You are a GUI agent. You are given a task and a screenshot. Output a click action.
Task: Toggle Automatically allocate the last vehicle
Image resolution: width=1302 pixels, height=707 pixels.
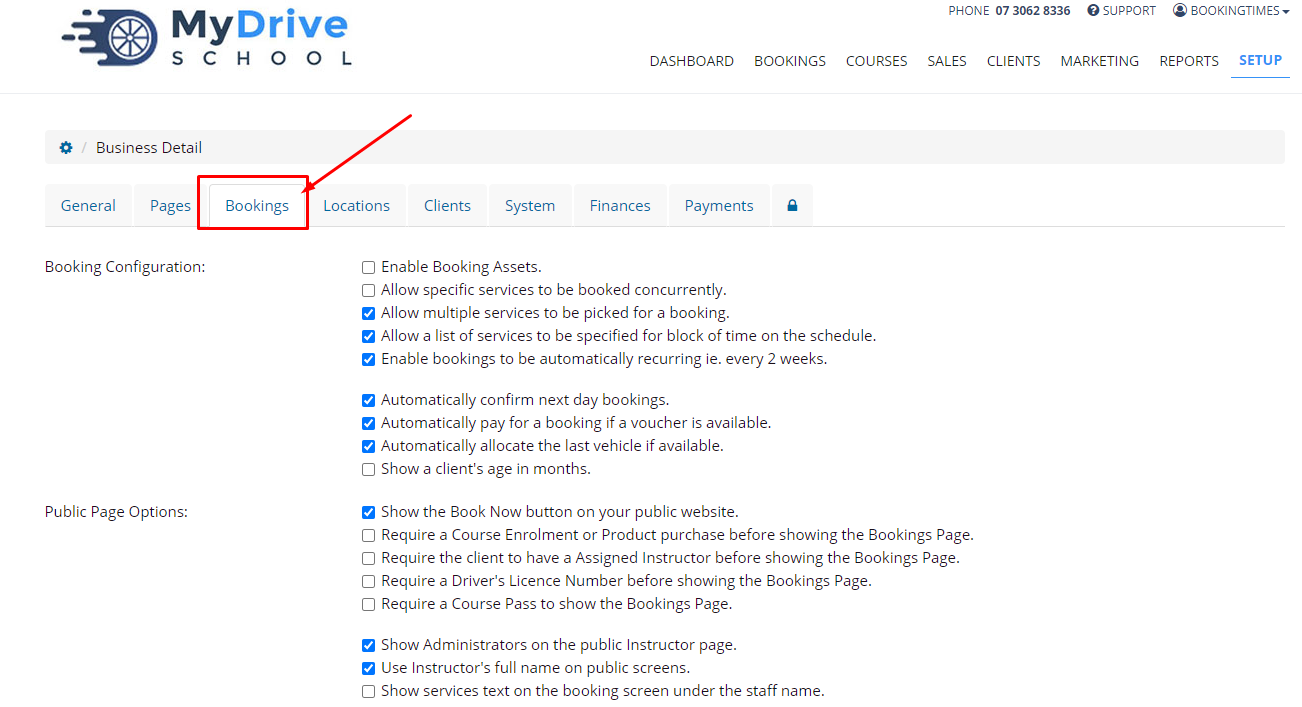click(x=369, y=446)
